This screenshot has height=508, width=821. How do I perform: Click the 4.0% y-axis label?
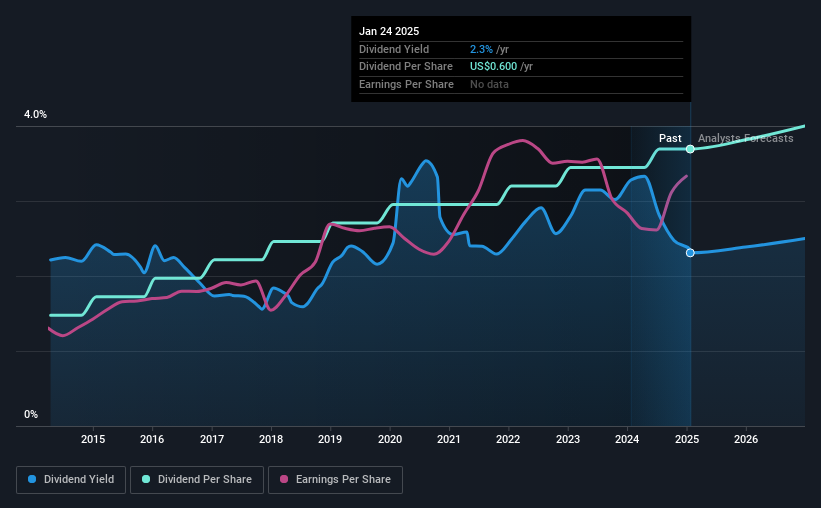click(x=35, y=115)
